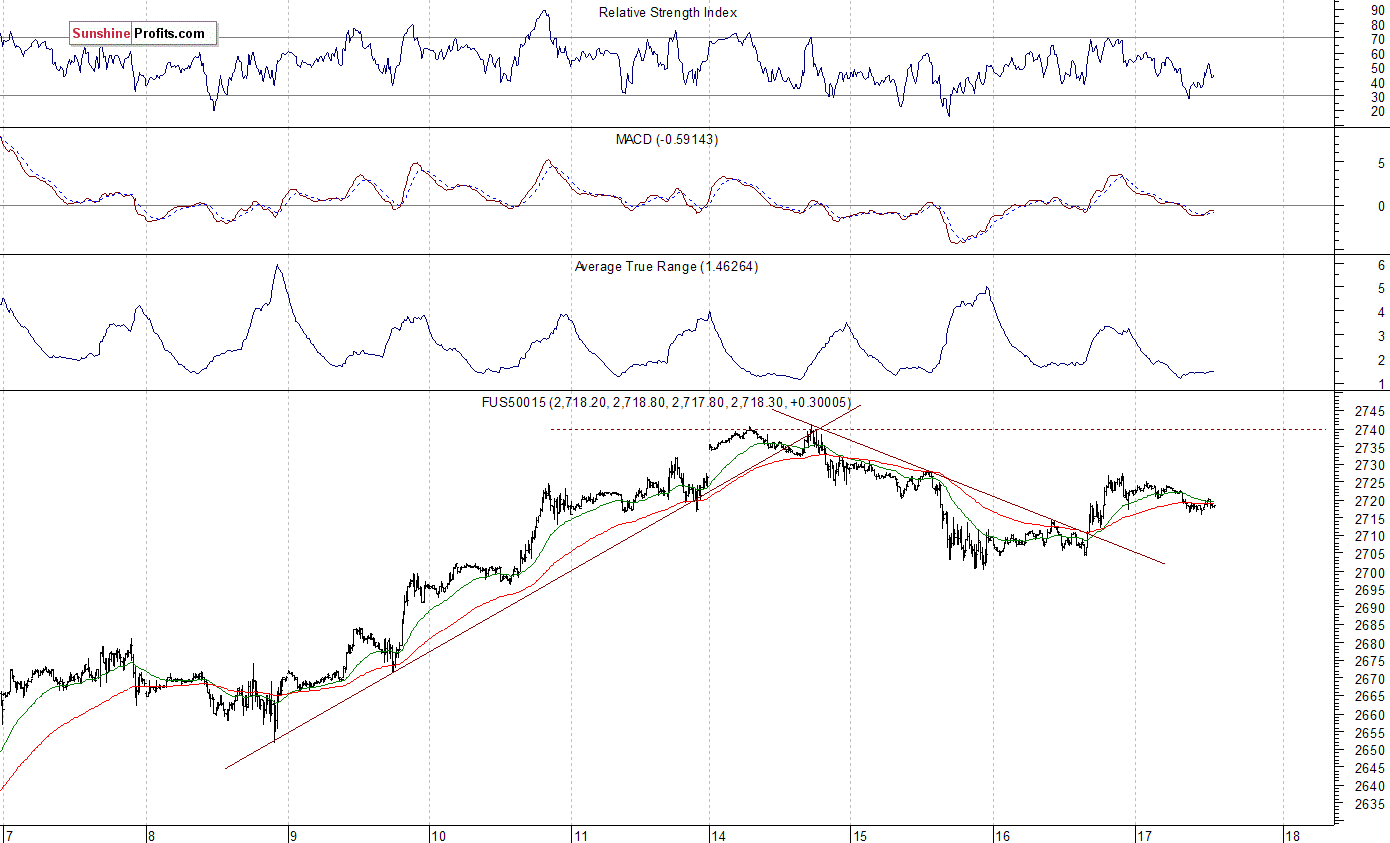Select the 'MACD (-0.59143)' panel title
The width and height of the screenshot is (1390, 843).
[666, 139]
